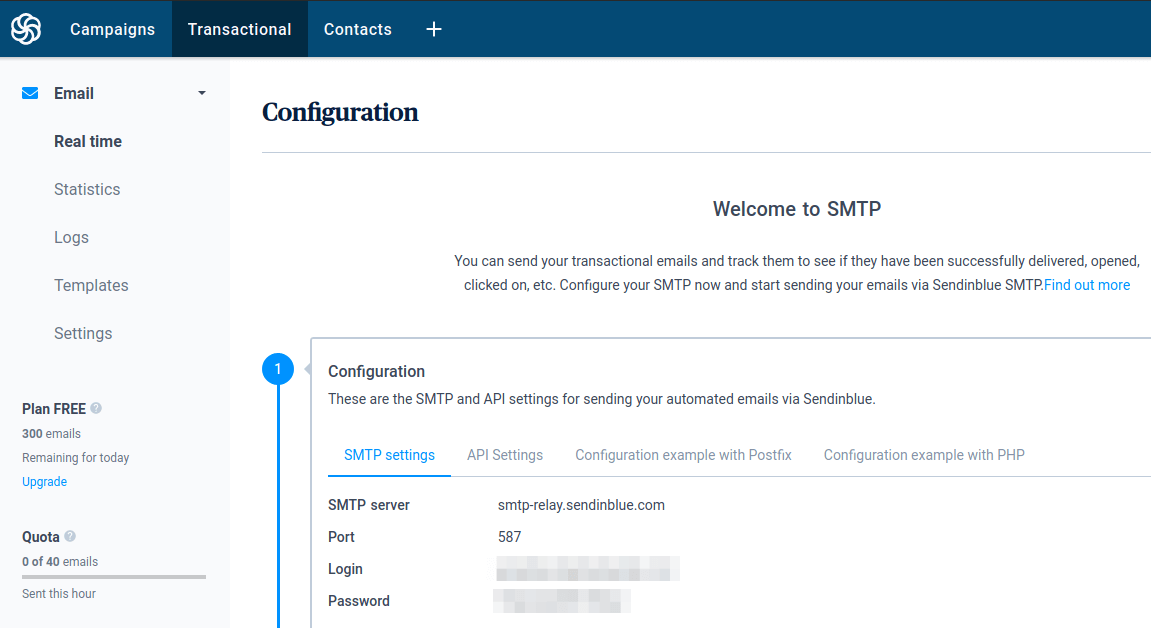Screen dimensions: 1151x628
Task: Click the Email envelope icon in sidebar
Action: tap(30, 93)
